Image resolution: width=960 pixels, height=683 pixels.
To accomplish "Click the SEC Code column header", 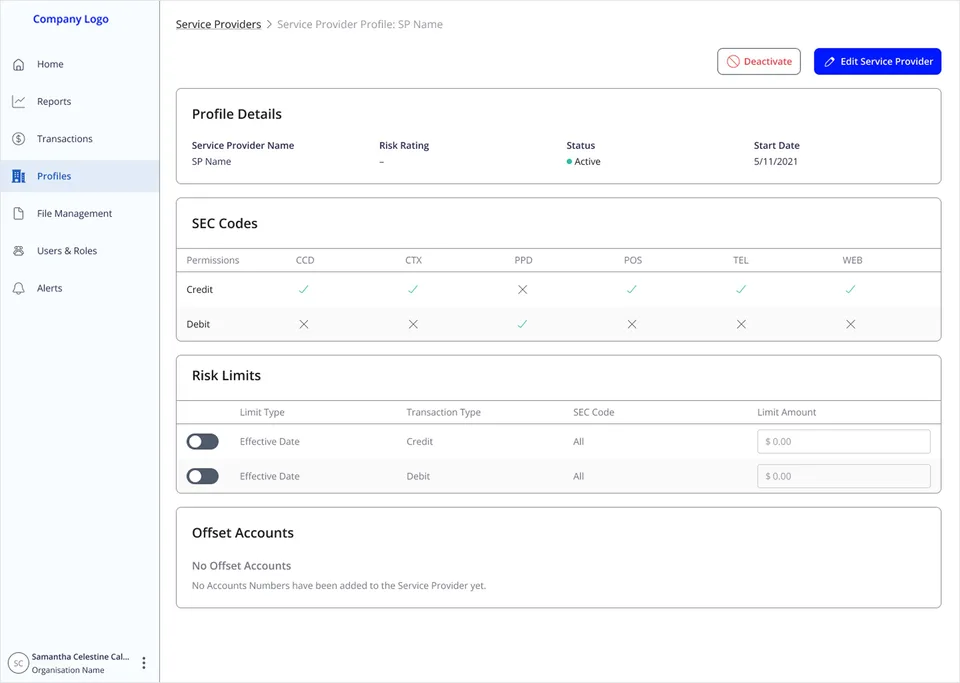I will (x=593, y=412).
